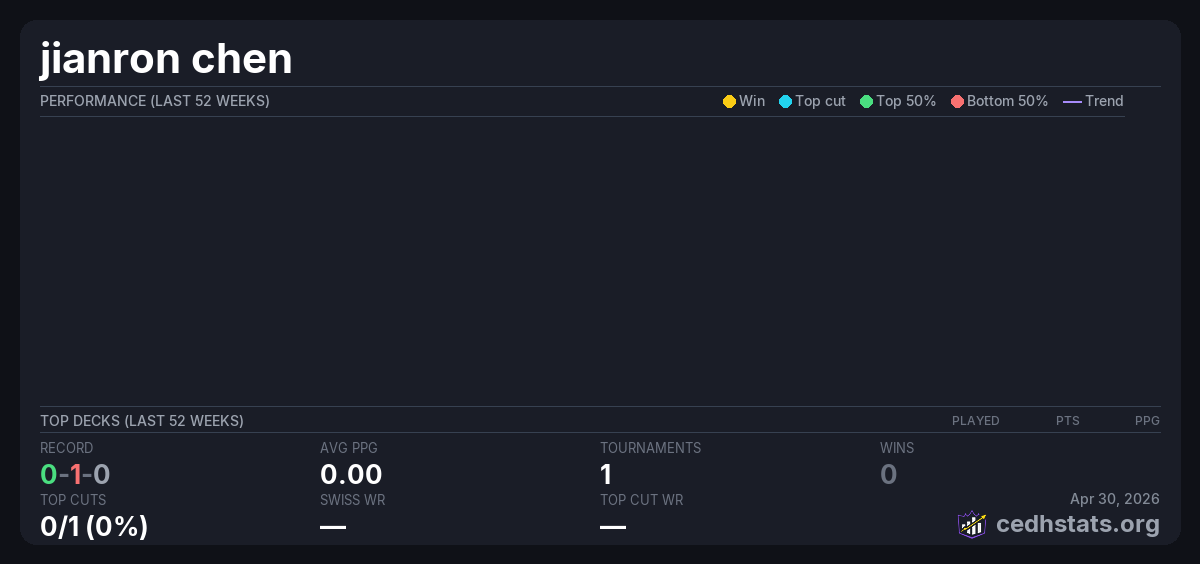Viewport: 1200px width, 564px height.
Task: Click the Top Decks (Last 52 Weeks) heading
Action: tap(141, 421)
